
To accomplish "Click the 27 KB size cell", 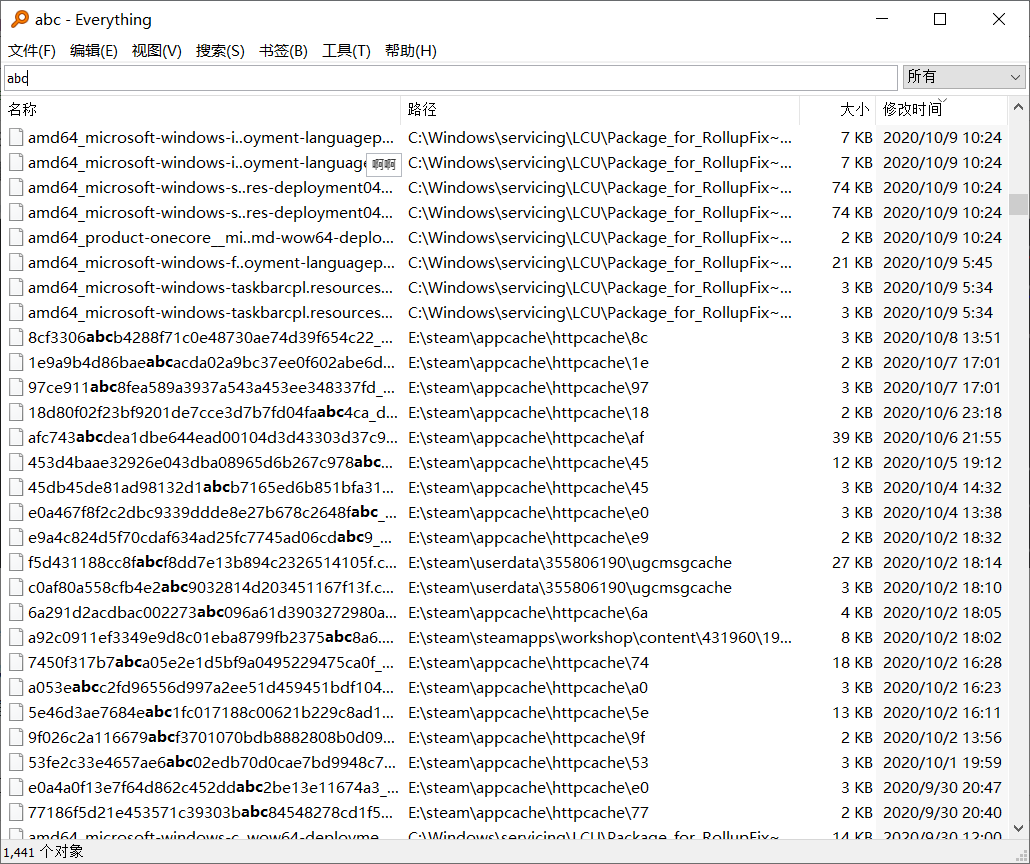I will (852, 562).
